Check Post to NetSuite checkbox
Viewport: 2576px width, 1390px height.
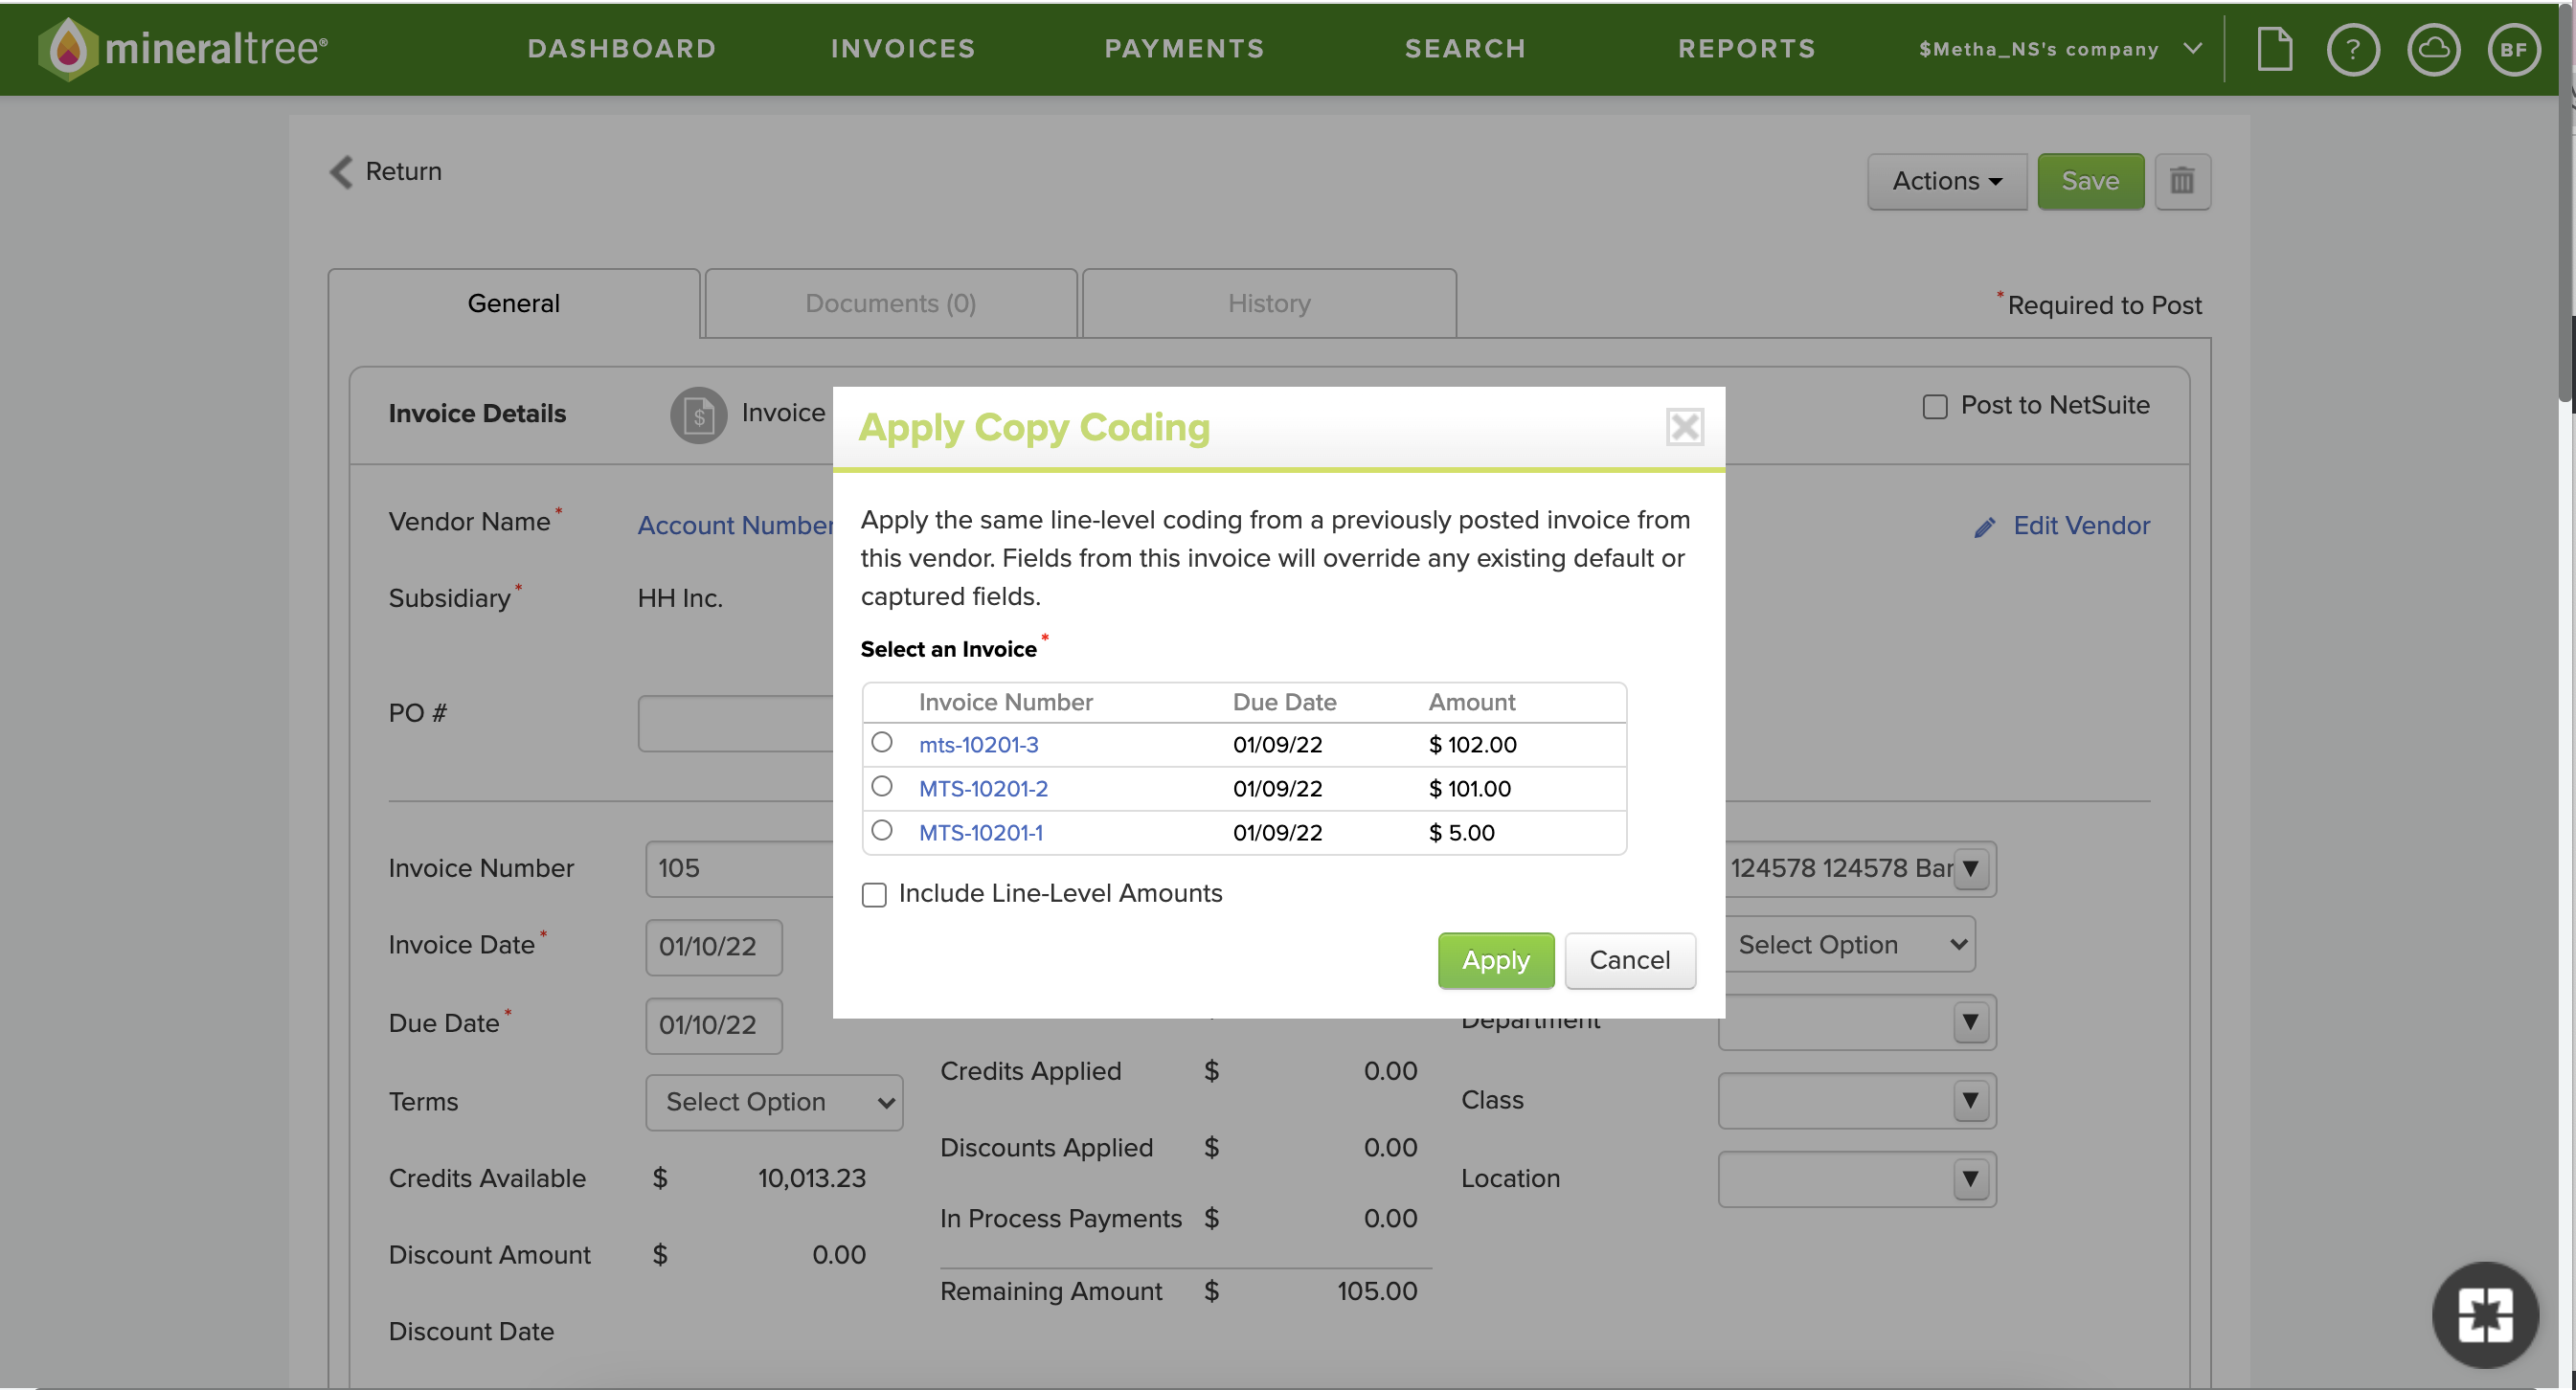tap(1934, 406)
